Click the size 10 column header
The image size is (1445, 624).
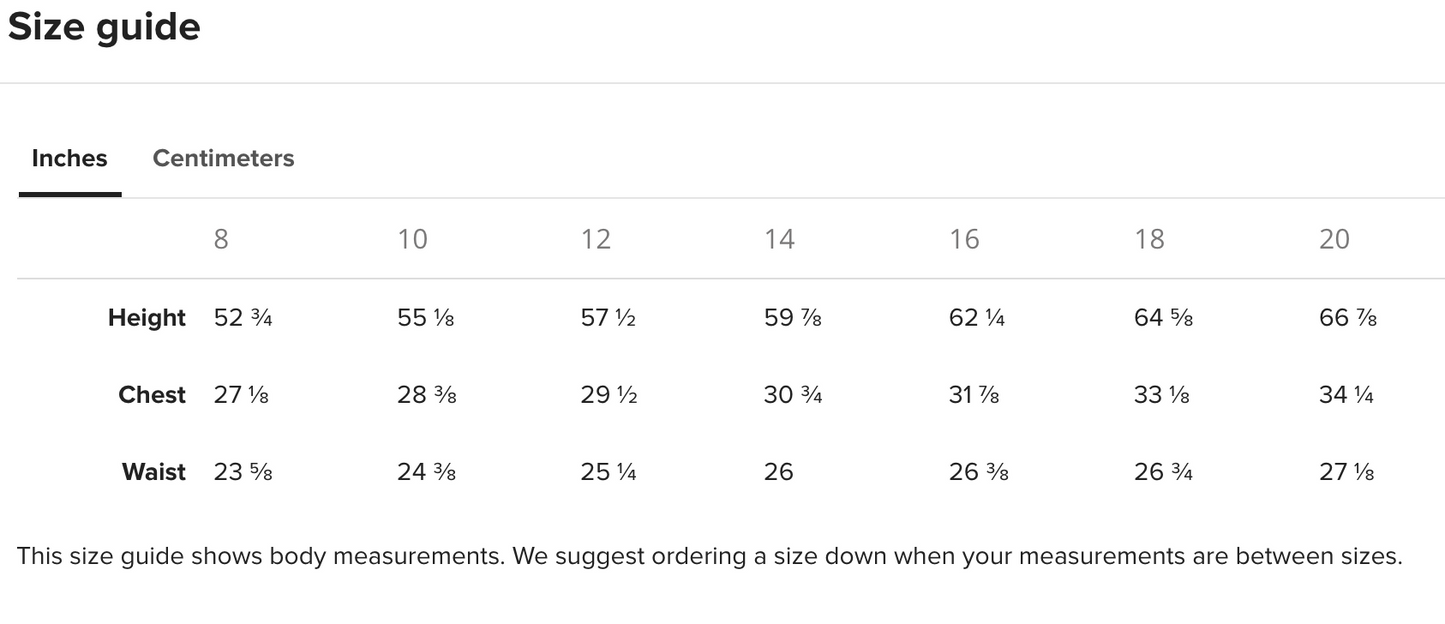coord(412,239)
